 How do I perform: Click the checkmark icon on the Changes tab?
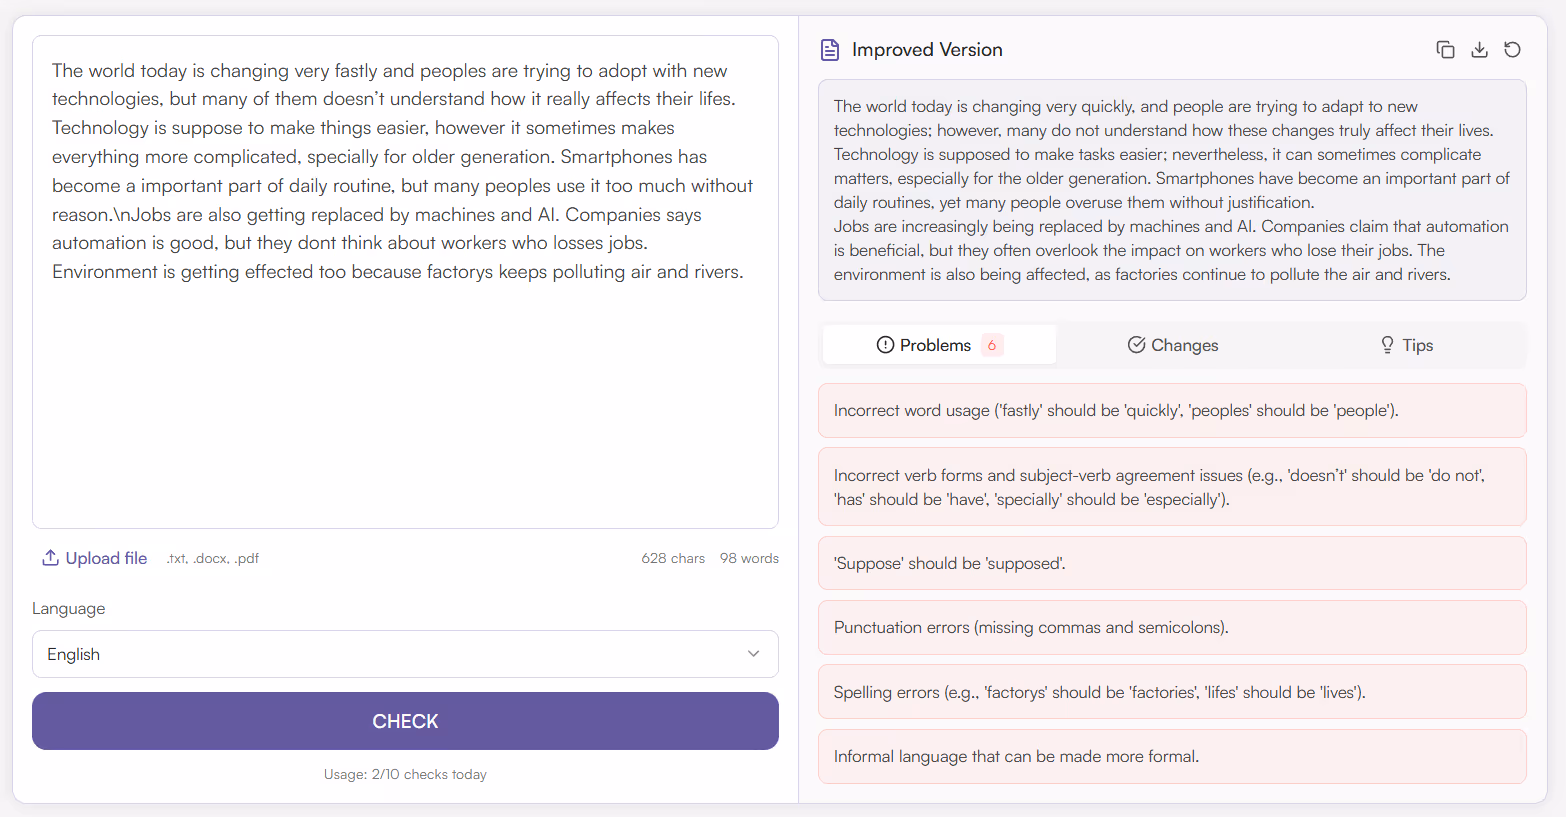point(1136,344)
